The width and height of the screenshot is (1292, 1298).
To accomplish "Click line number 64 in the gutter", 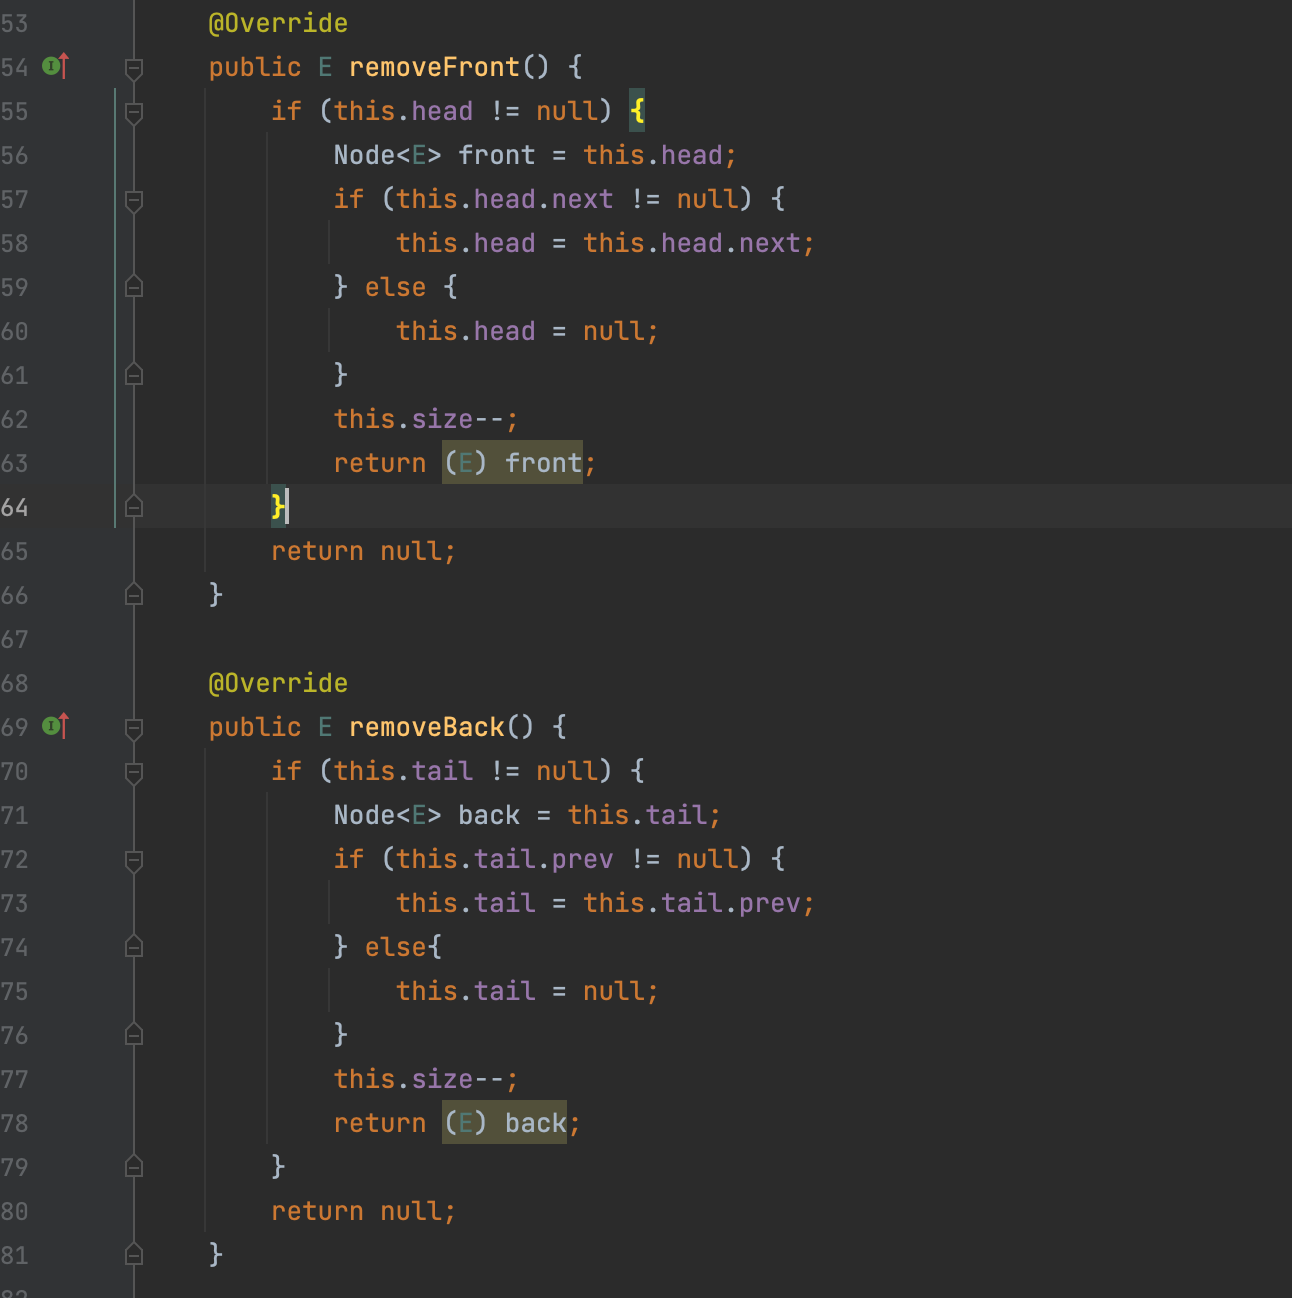I will coord(15,508).
